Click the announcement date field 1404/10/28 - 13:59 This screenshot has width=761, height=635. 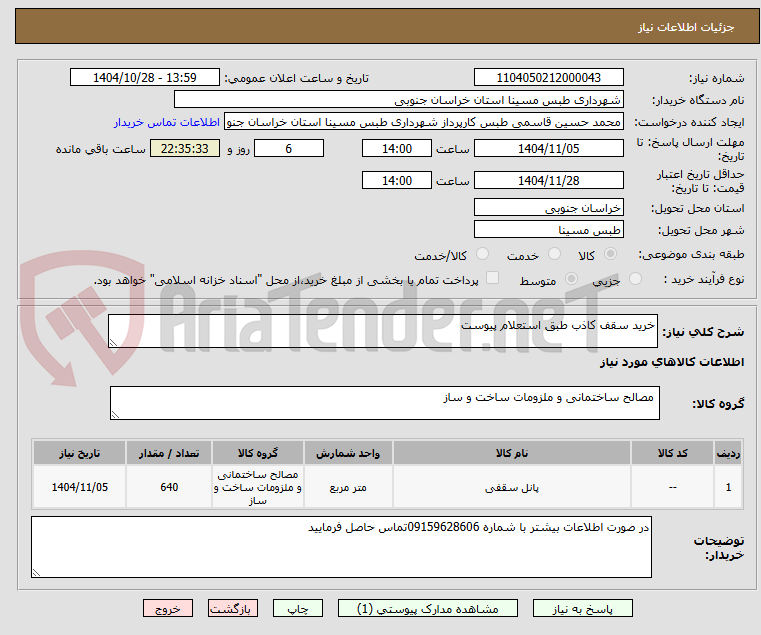pyautogui.click(x=145, y=78)
